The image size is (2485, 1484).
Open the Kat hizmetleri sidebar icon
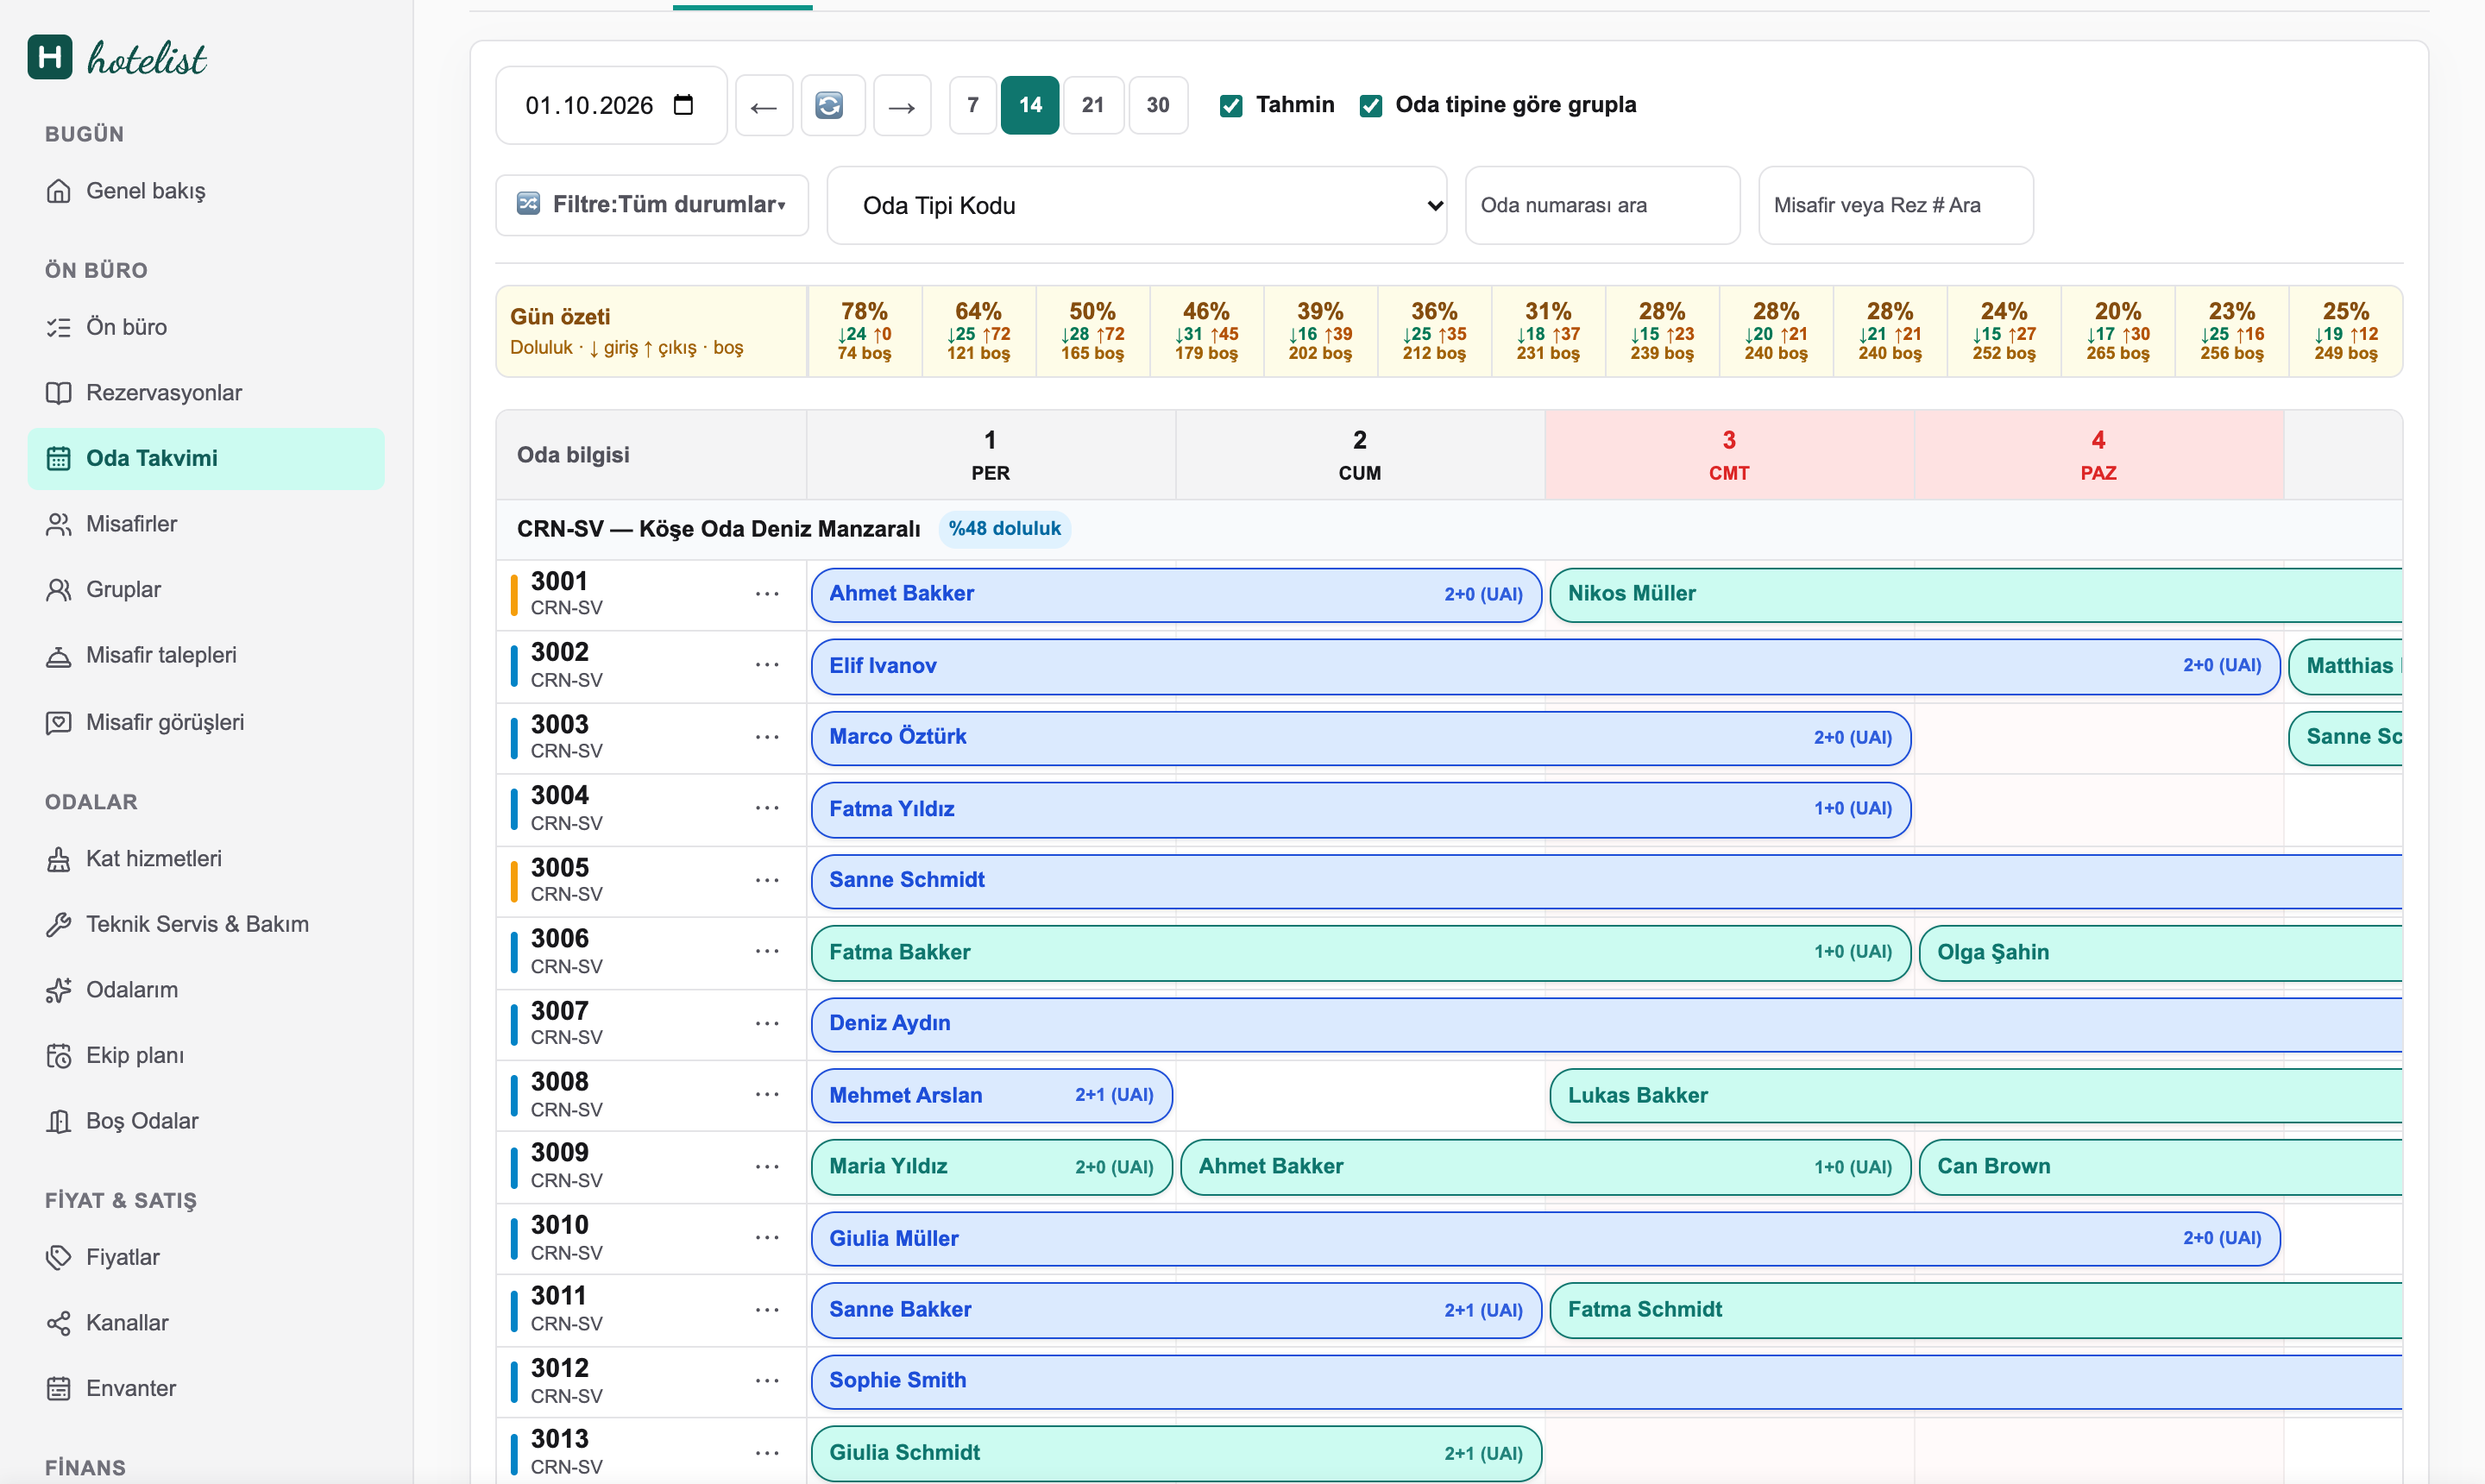59,859
